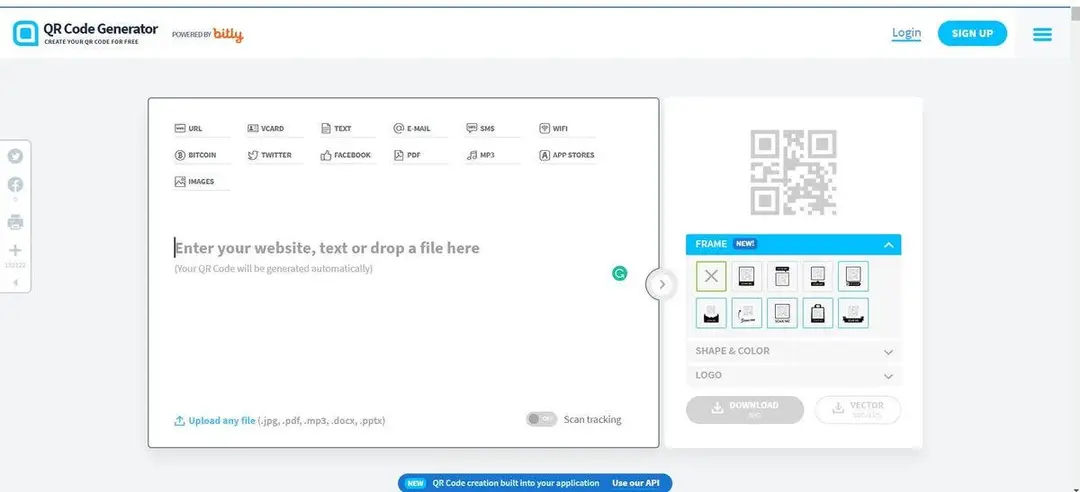Toggle the Scan tracking switch
1080x492 pixels.
pyautogui.click(x=541, y=419)
